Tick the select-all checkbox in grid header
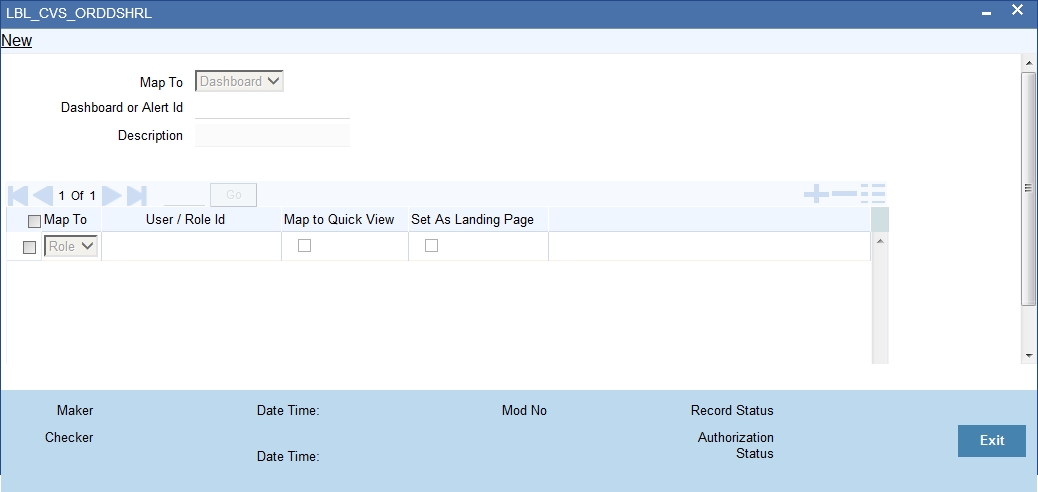 (x=34, y=221)
